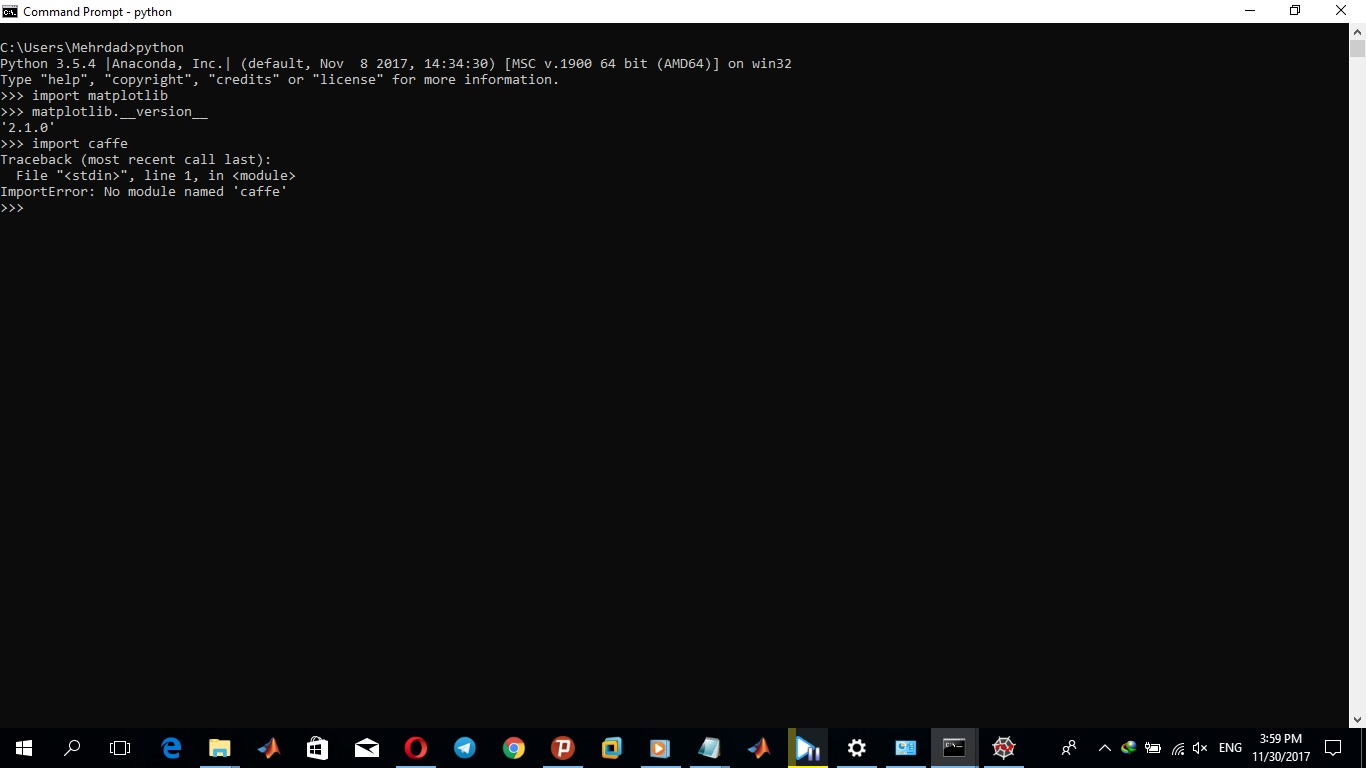1366x768 pixels.
Task: Click the last empty '>>>' prompt
Action: (x=12, y=208)
